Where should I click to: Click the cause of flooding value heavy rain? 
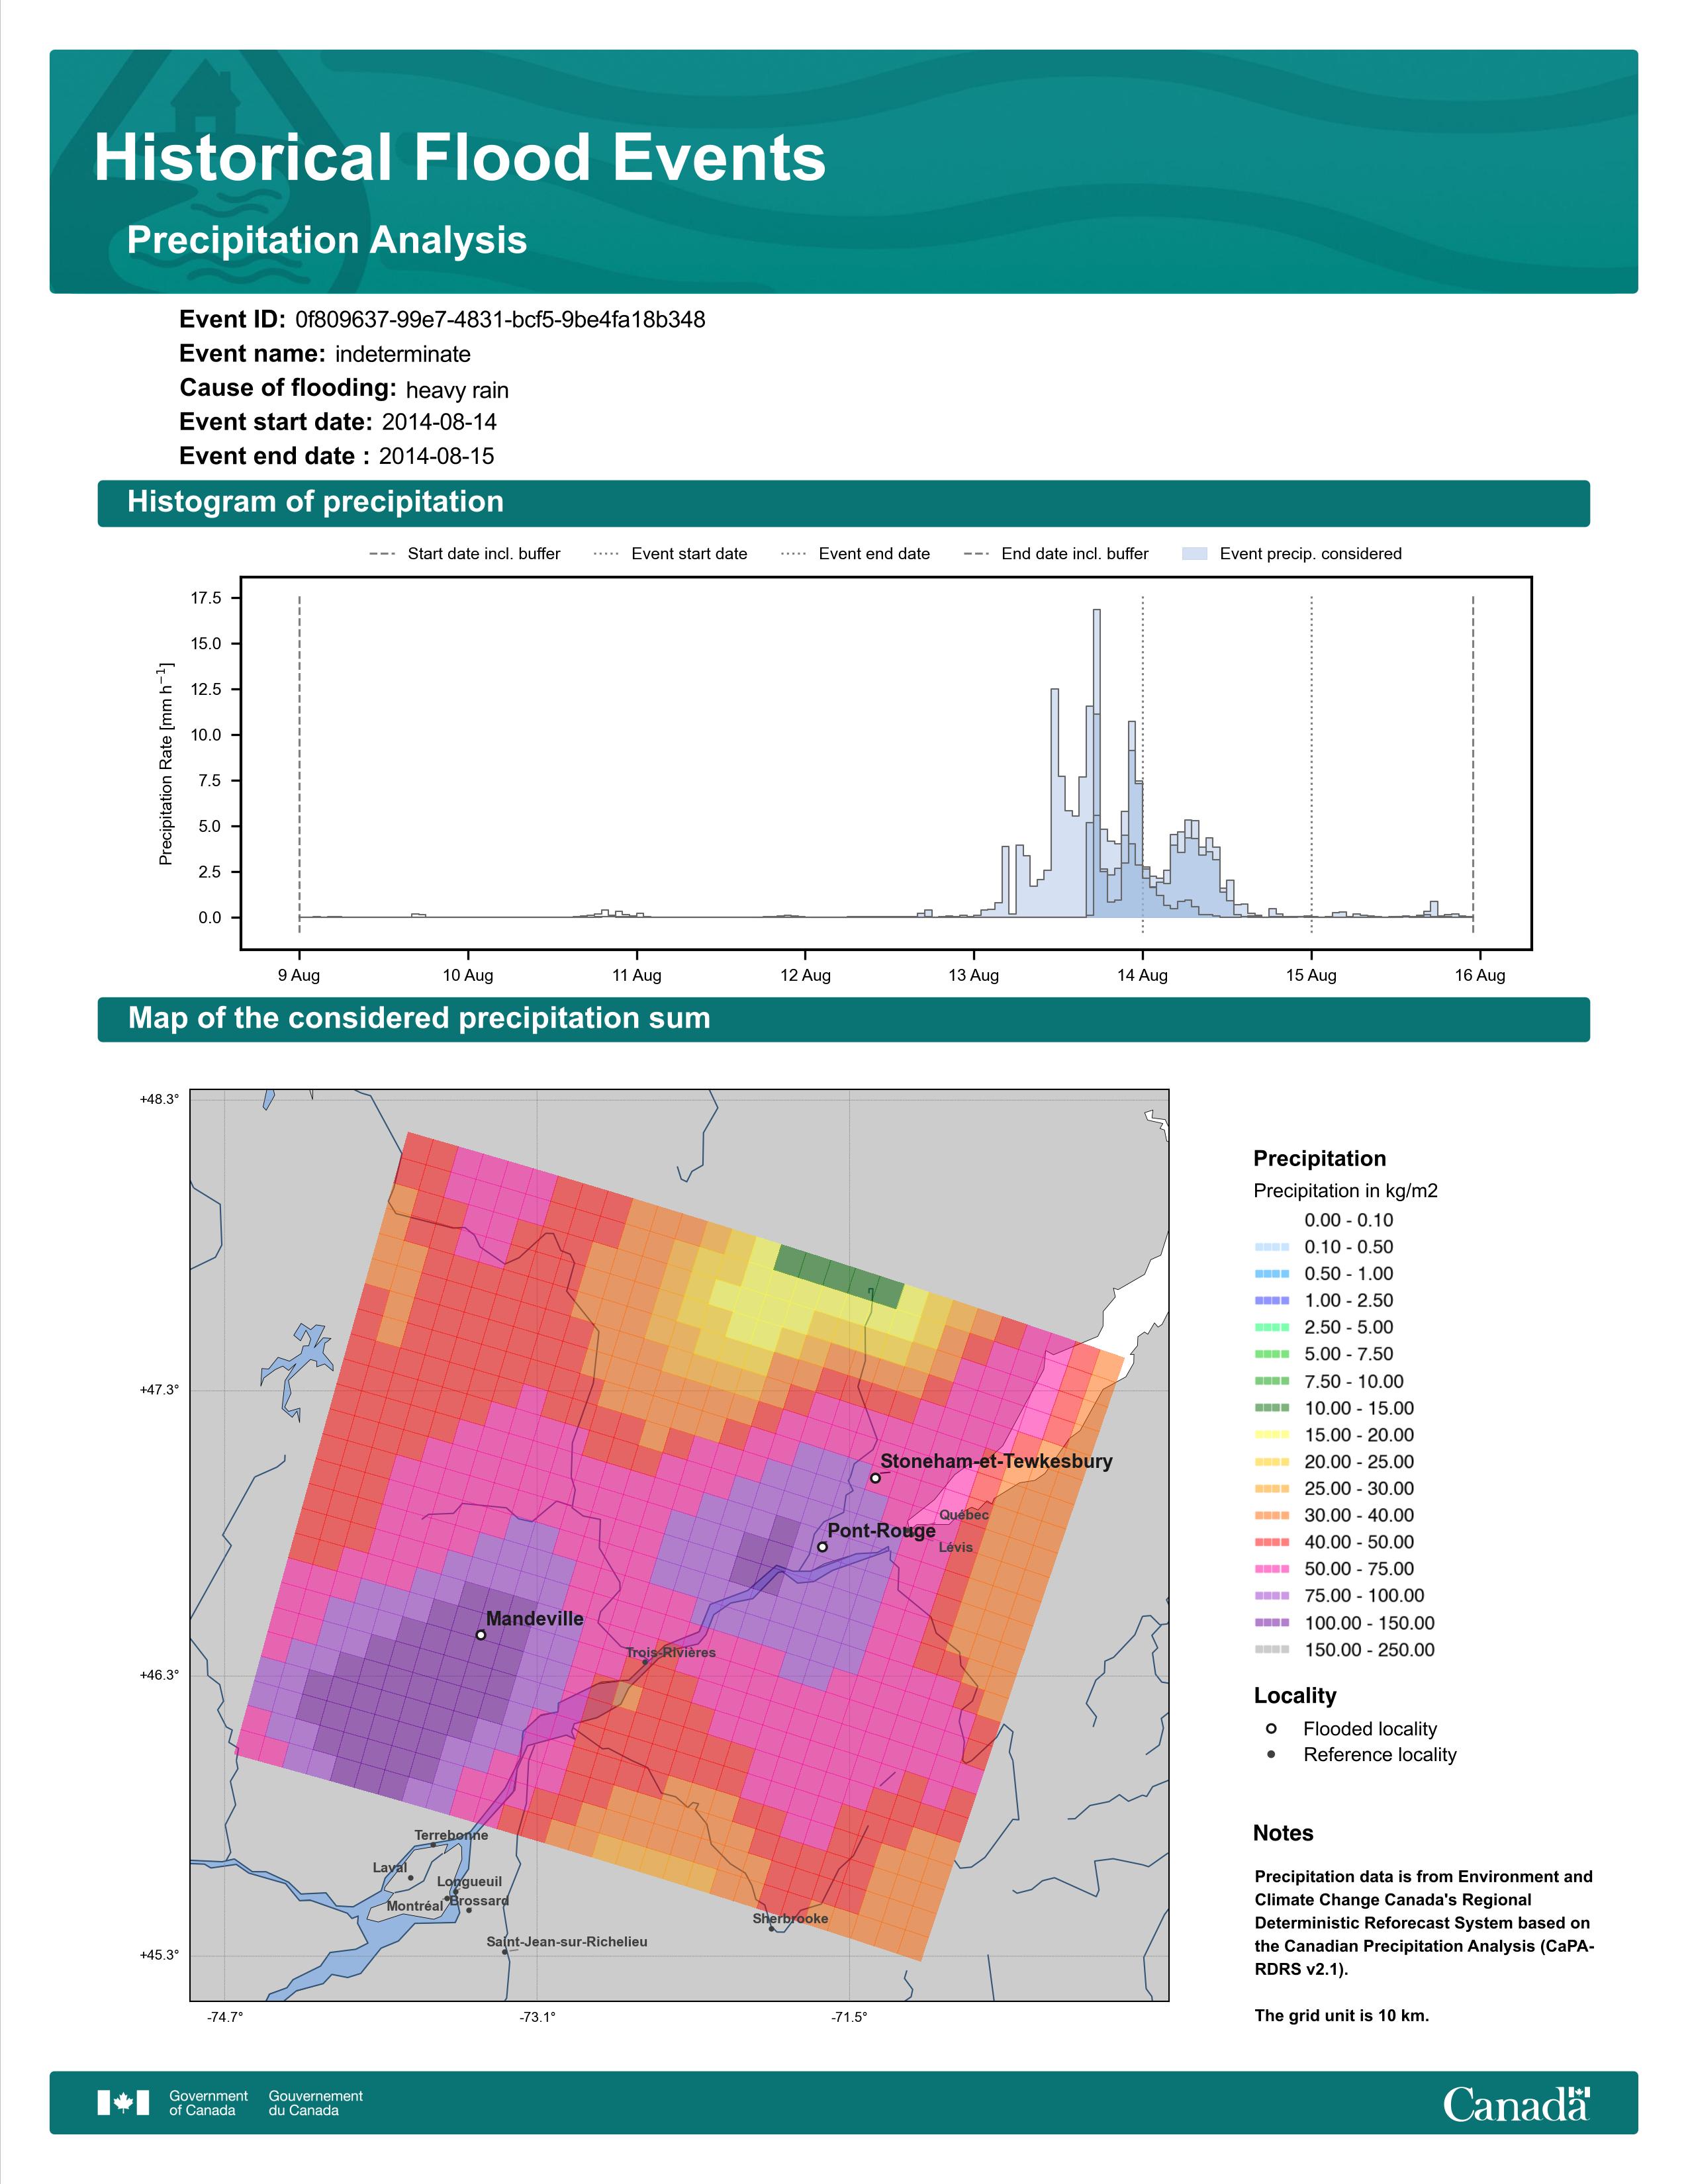click(457, 390)
